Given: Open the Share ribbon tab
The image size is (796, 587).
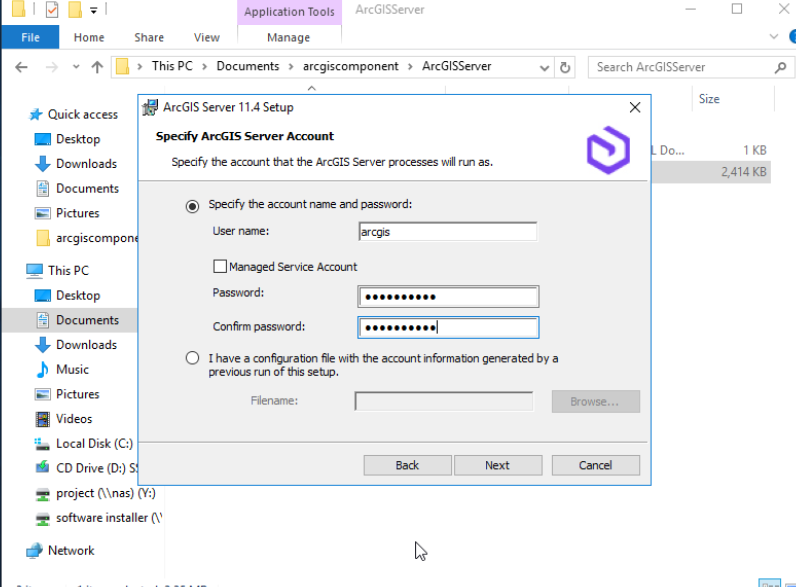Looking at the screenshot, I should [x=149, y=37].
